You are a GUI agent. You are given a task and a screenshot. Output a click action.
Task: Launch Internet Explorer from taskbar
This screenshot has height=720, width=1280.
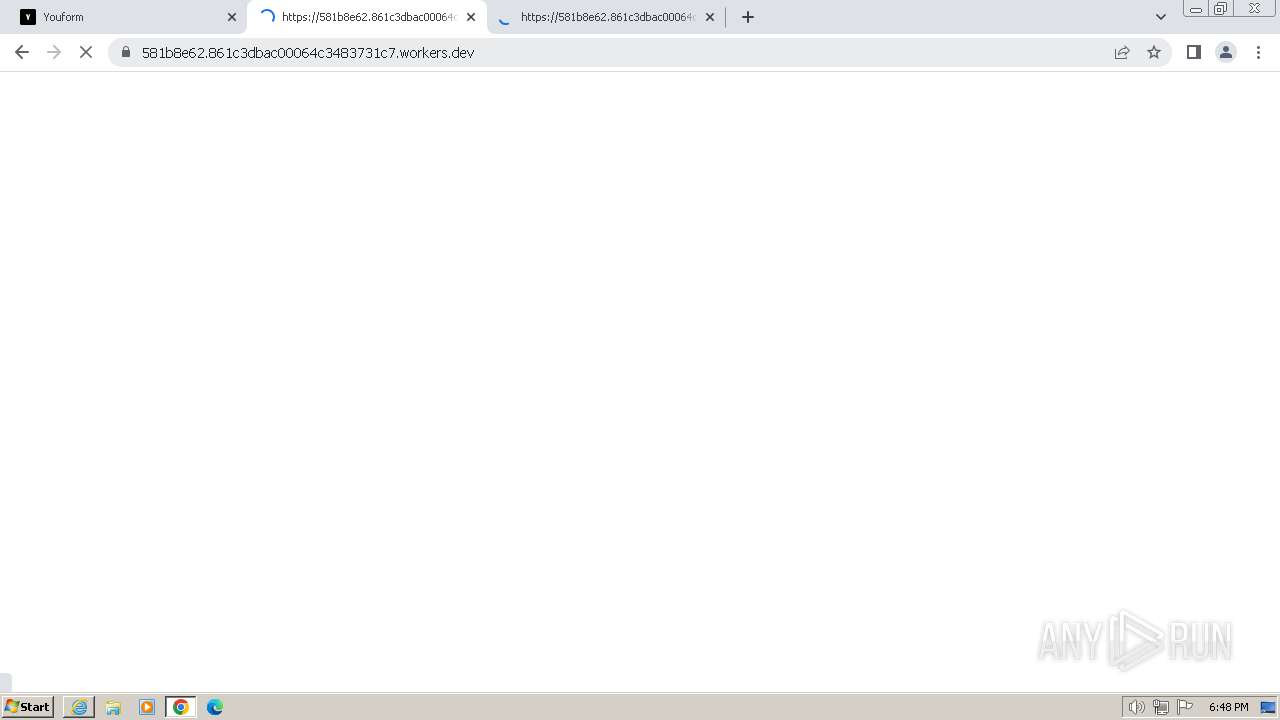point(80,707)
